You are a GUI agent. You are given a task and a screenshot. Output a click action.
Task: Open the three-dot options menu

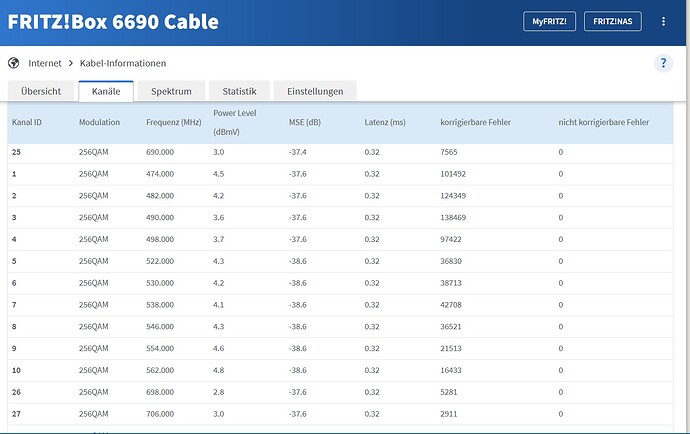(663, 22)
